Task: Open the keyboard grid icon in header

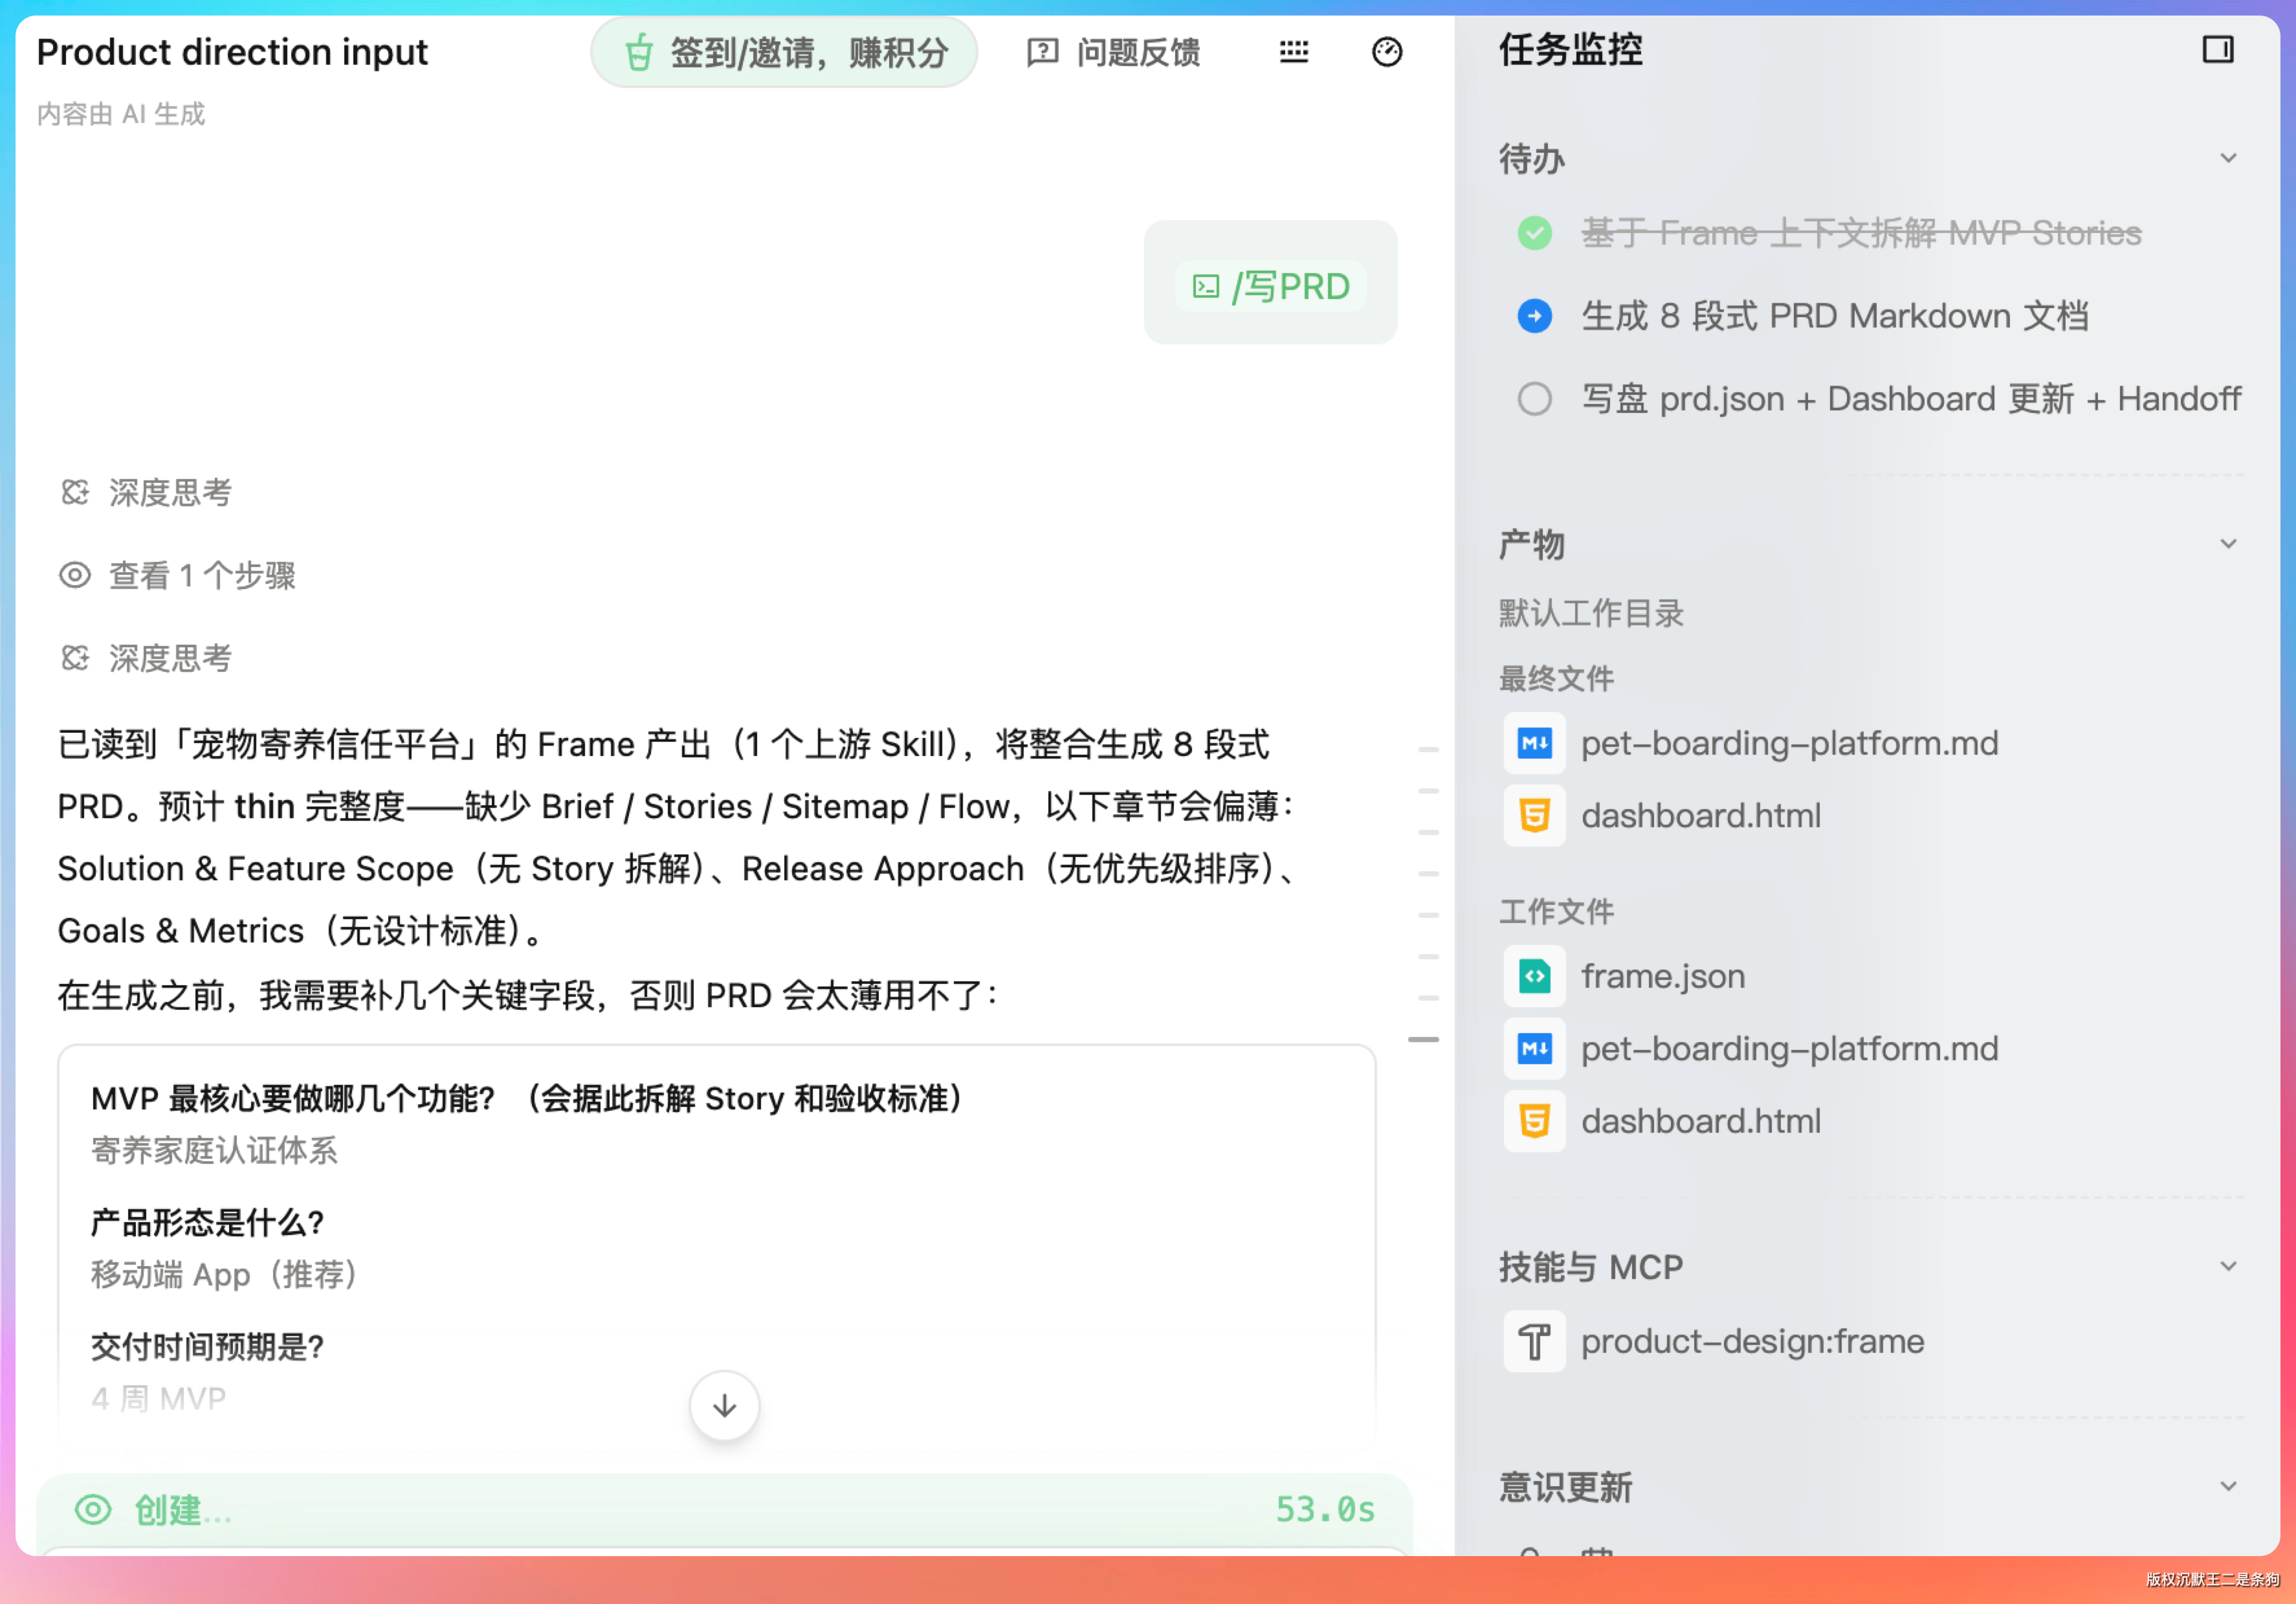Action: point(1294,52)
